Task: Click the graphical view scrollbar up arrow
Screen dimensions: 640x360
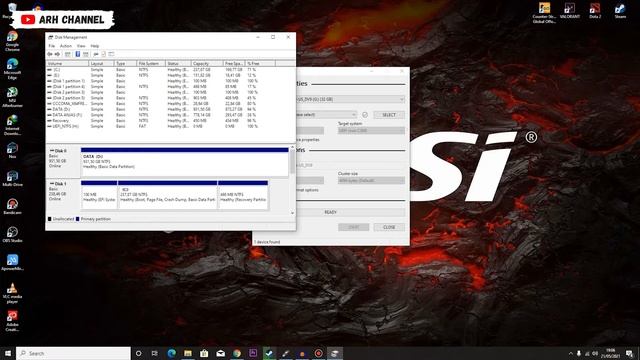Action: click(292, 147)
